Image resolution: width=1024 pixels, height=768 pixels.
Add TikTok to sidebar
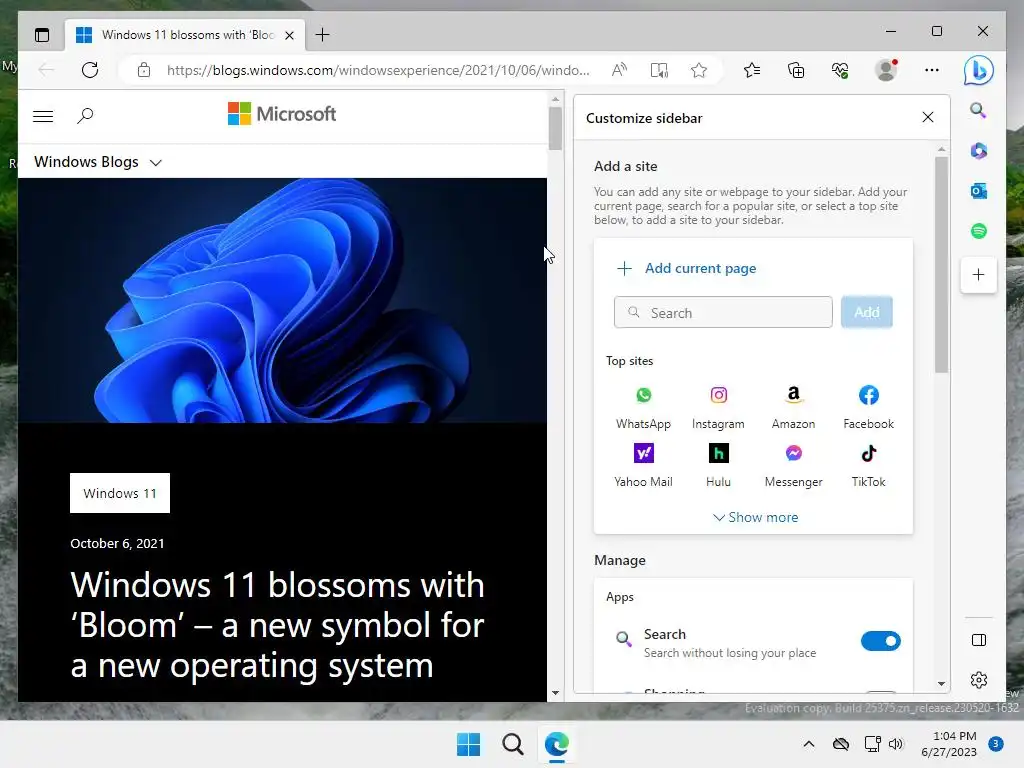coord(869,465)
